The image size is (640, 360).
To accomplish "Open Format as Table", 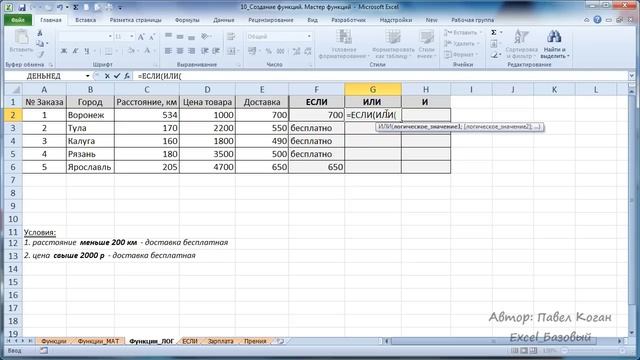I will [392, 44].
